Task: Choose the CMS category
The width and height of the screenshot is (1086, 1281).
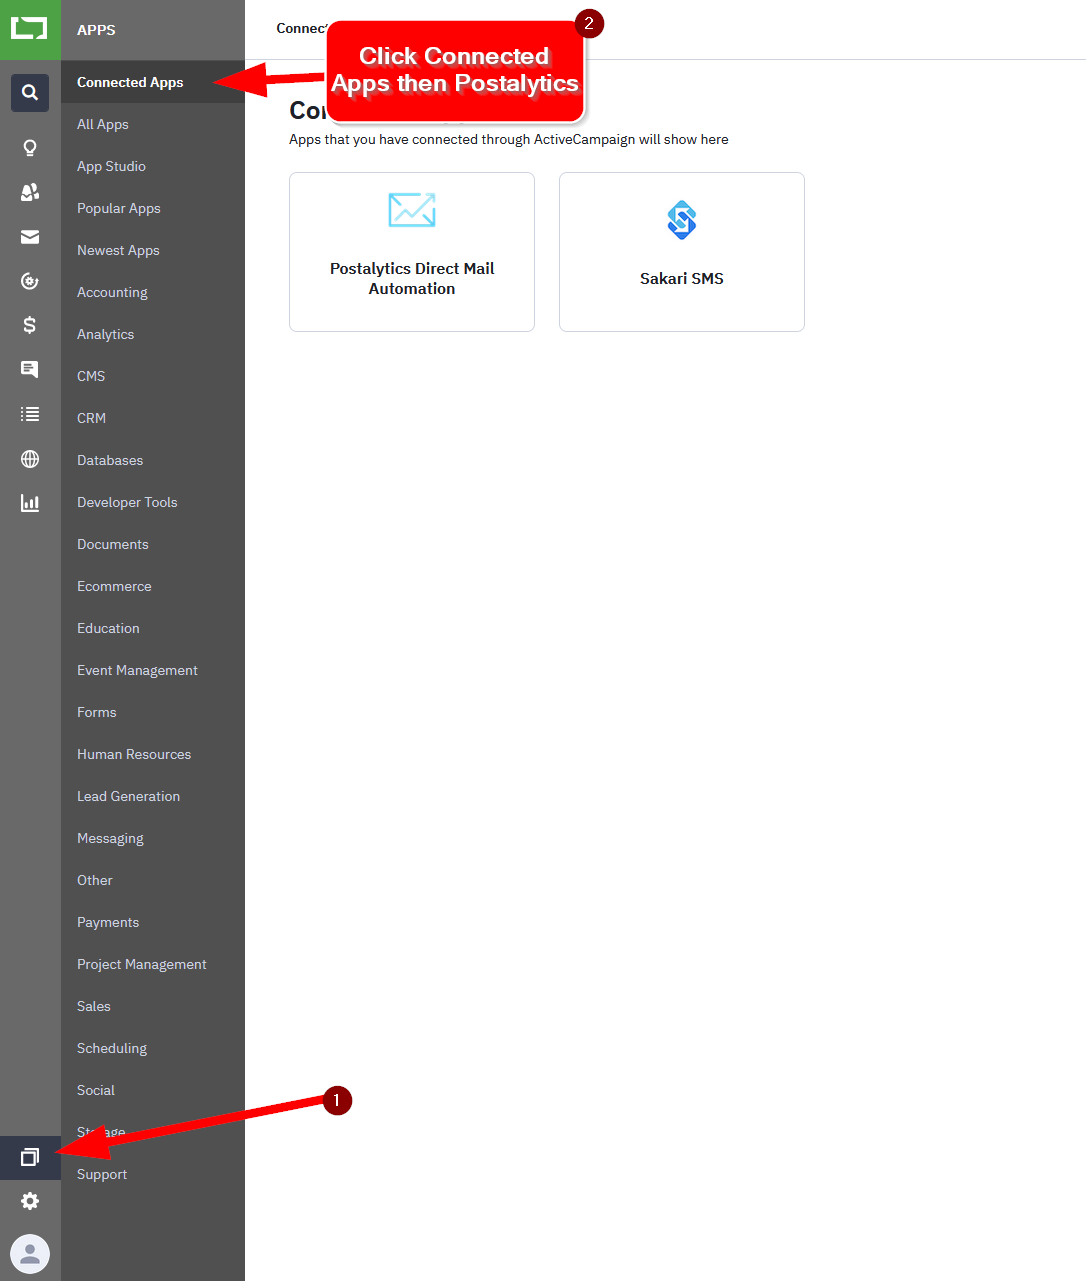Action: pos(153,376)
